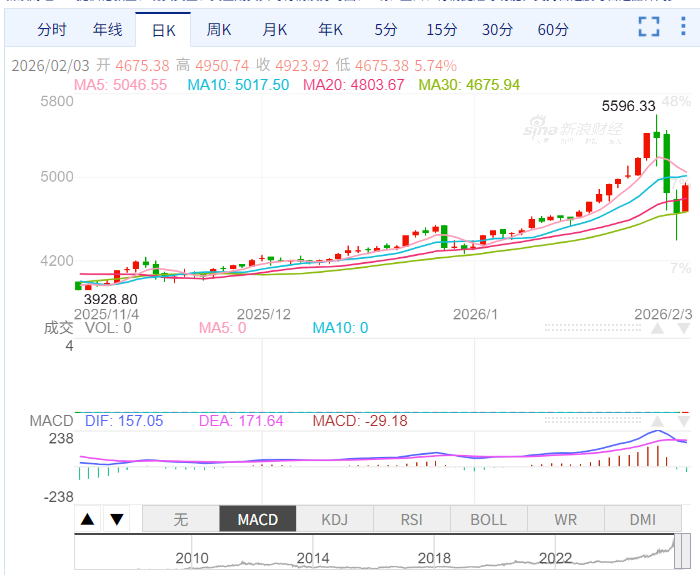Click the dotted drag grip in volume panel
Viewport: 700px width, 575px height.
pyautogui.click(x=593, y=328)
